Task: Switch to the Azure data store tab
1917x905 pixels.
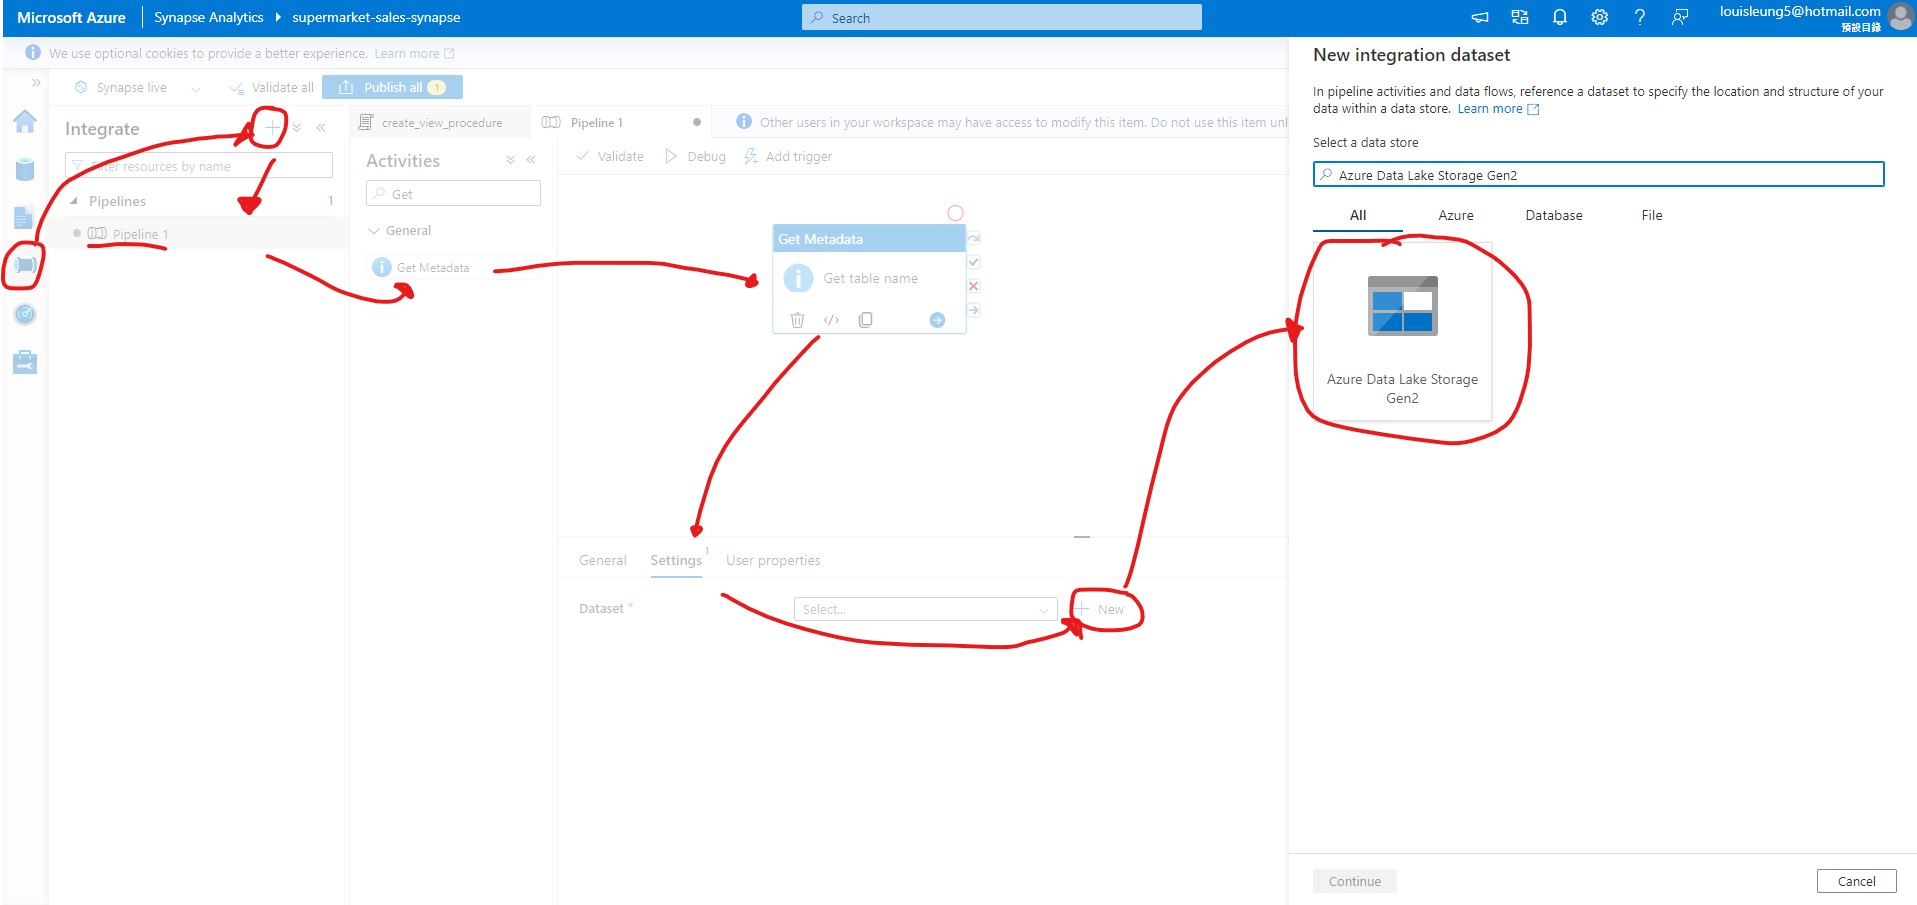Action: 1454,215
